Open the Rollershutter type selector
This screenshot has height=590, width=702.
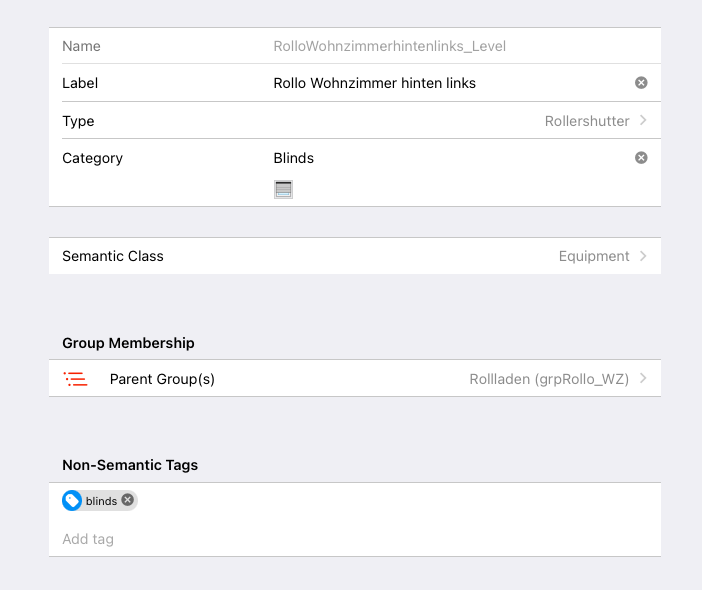point(586,121)
